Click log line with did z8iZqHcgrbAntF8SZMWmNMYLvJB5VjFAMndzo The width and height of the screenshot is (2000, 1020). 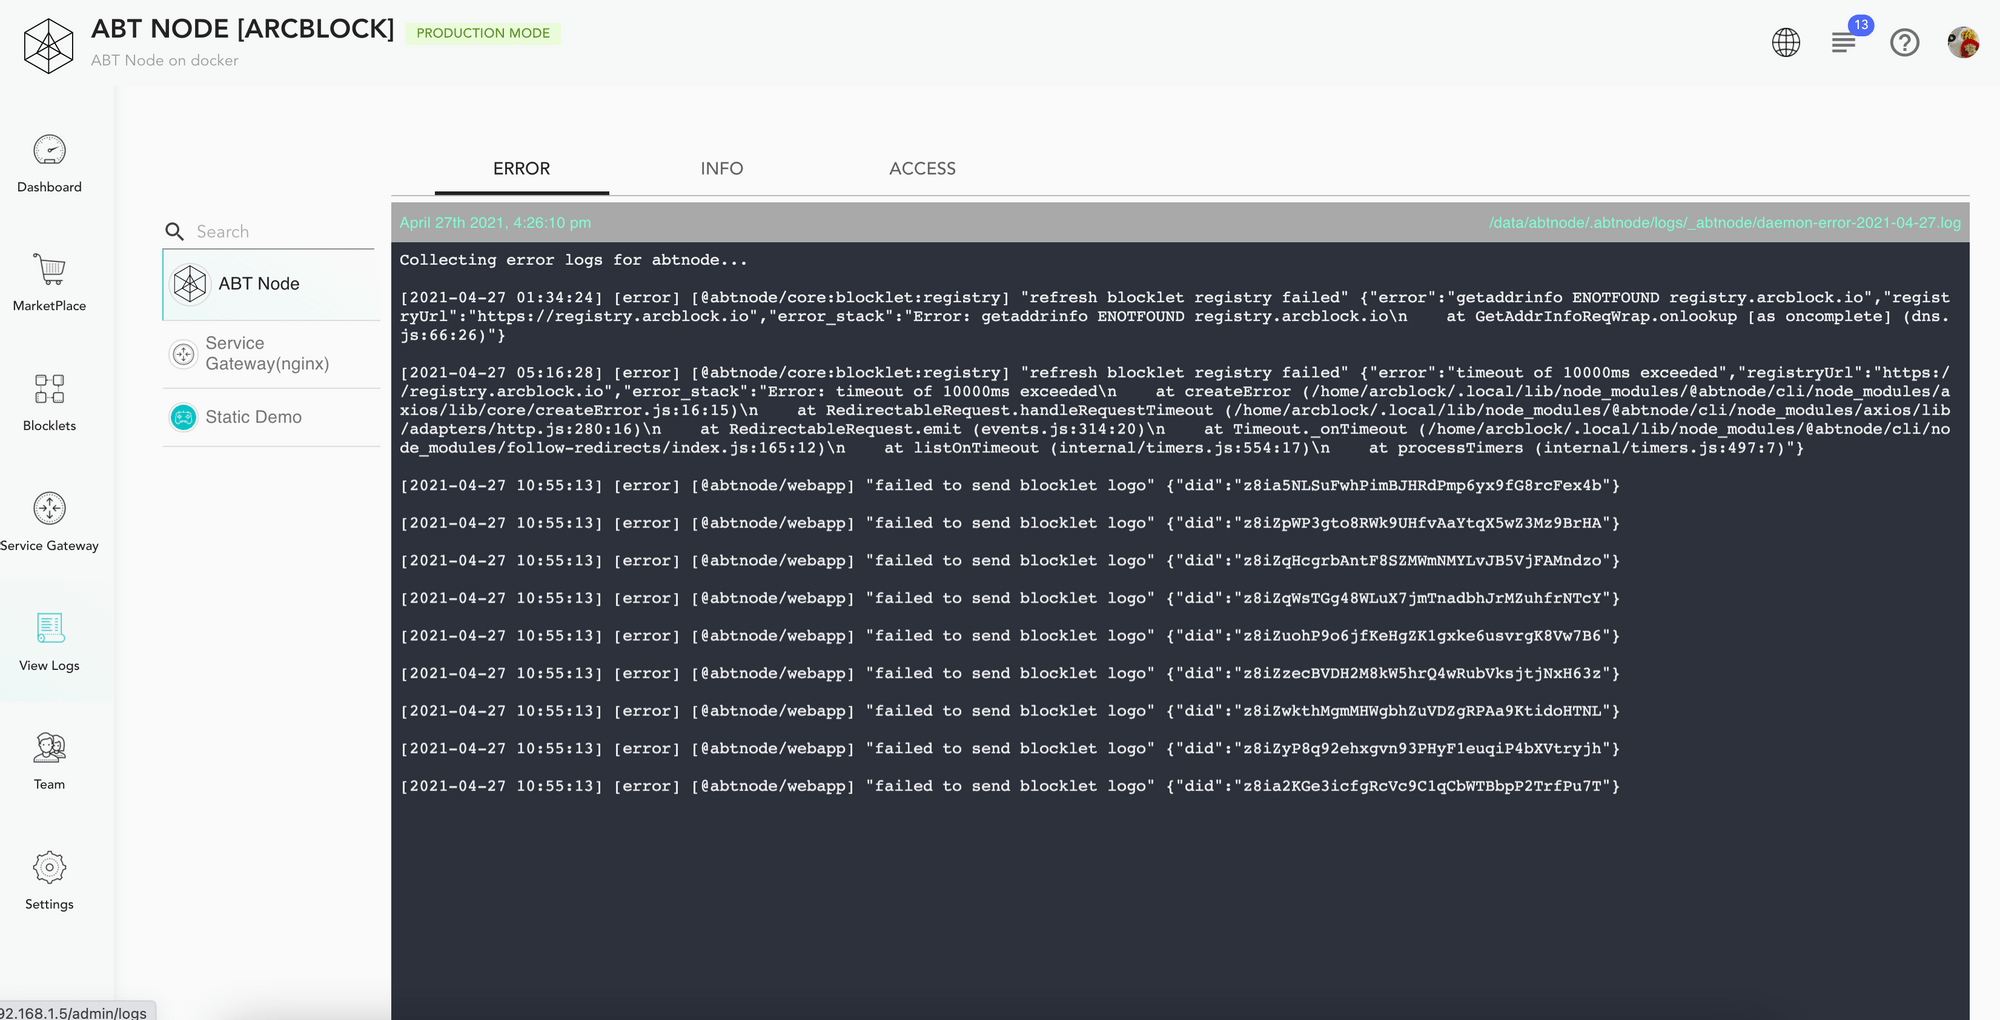pos(1010,561)
